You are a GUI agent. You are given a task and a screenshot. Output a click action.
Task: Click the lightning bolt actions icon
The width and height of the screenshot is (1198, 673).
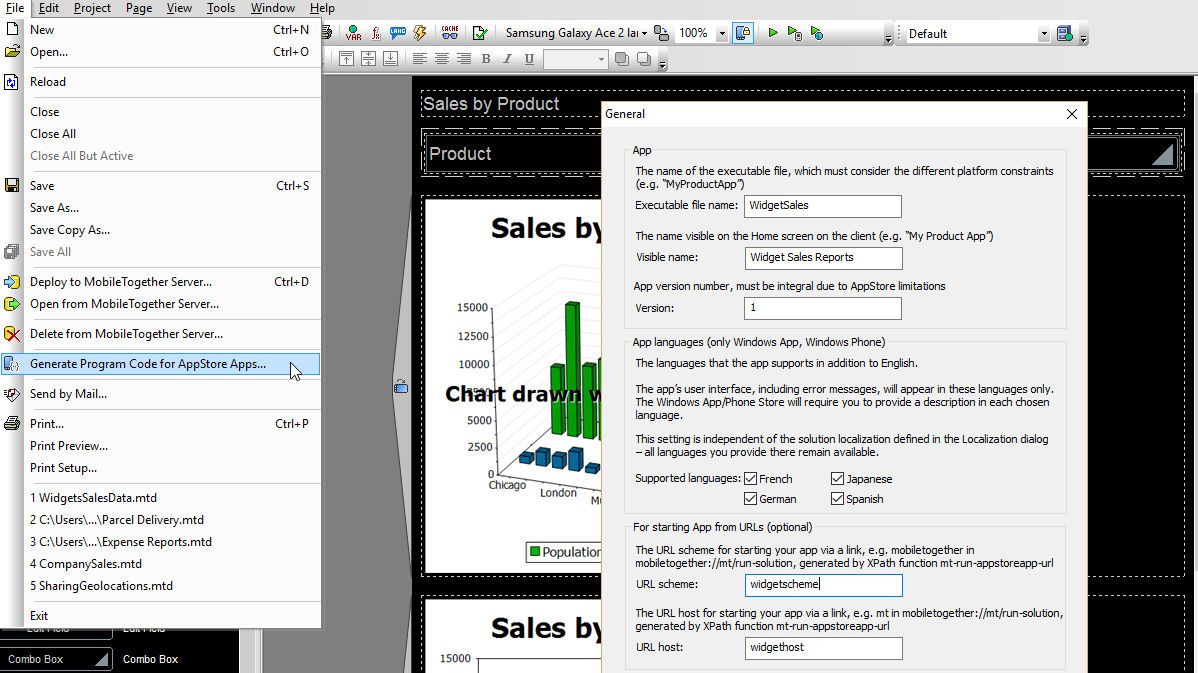coord(419,33)
